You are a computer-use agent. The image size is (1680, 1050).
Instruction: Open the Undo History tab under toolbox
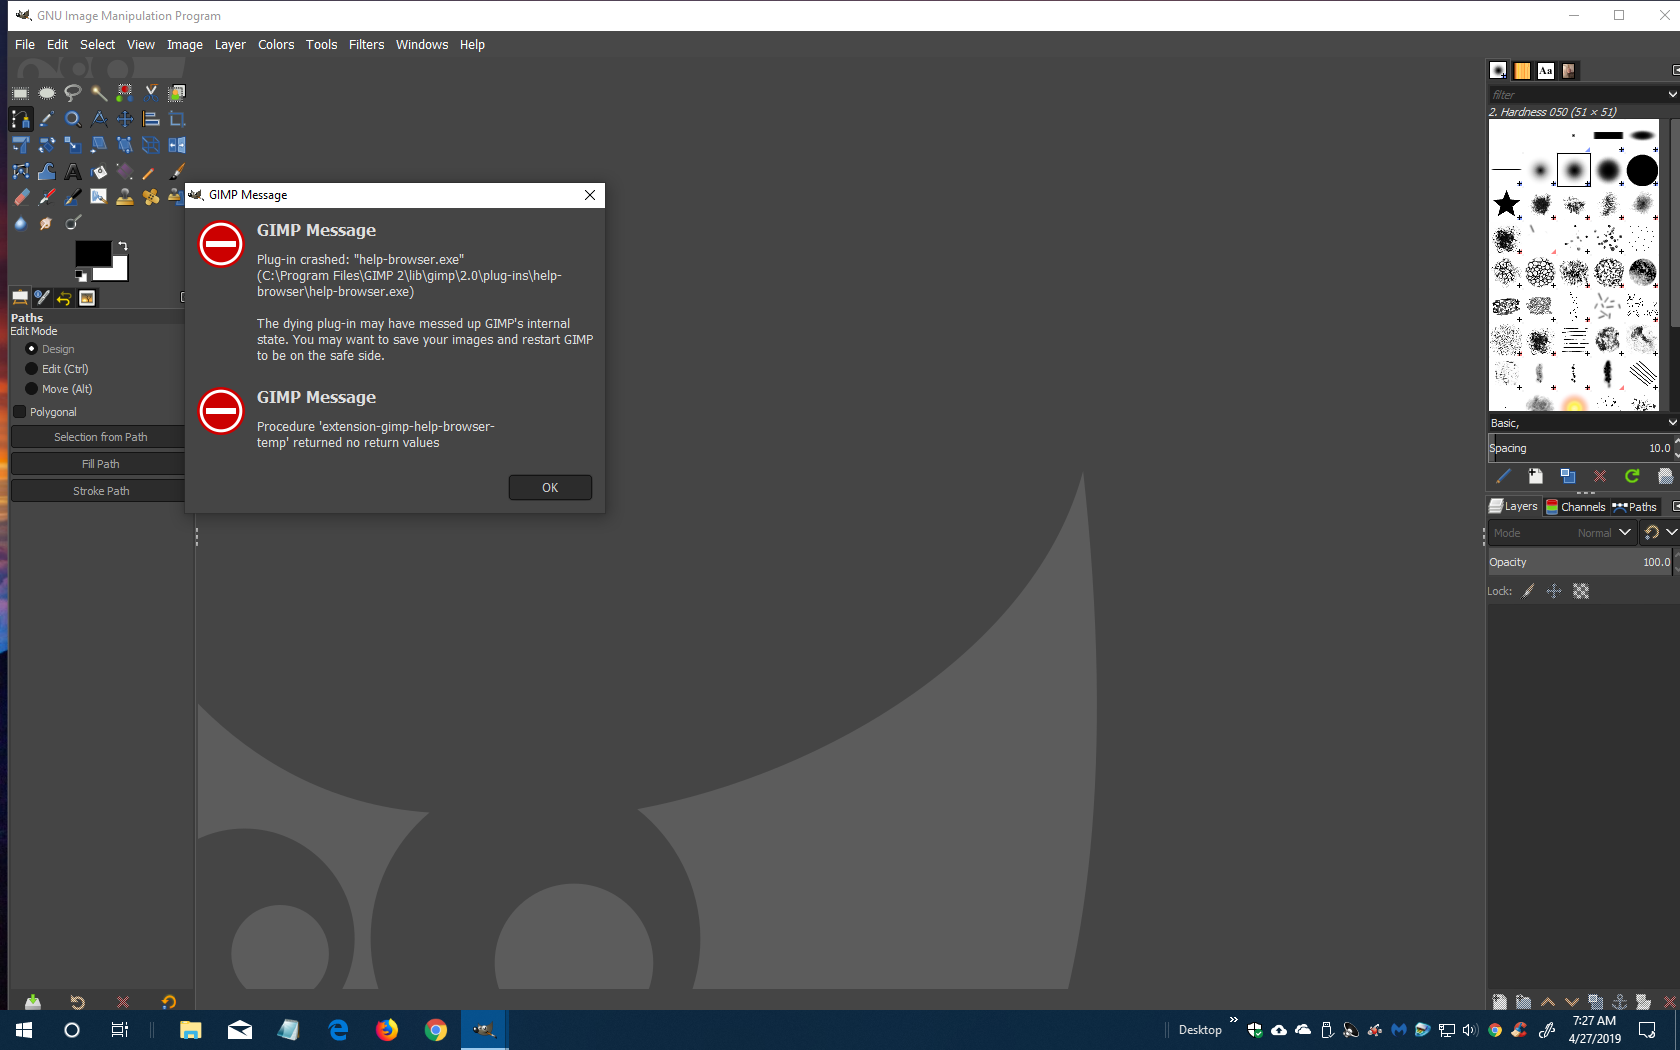(64, 298)
